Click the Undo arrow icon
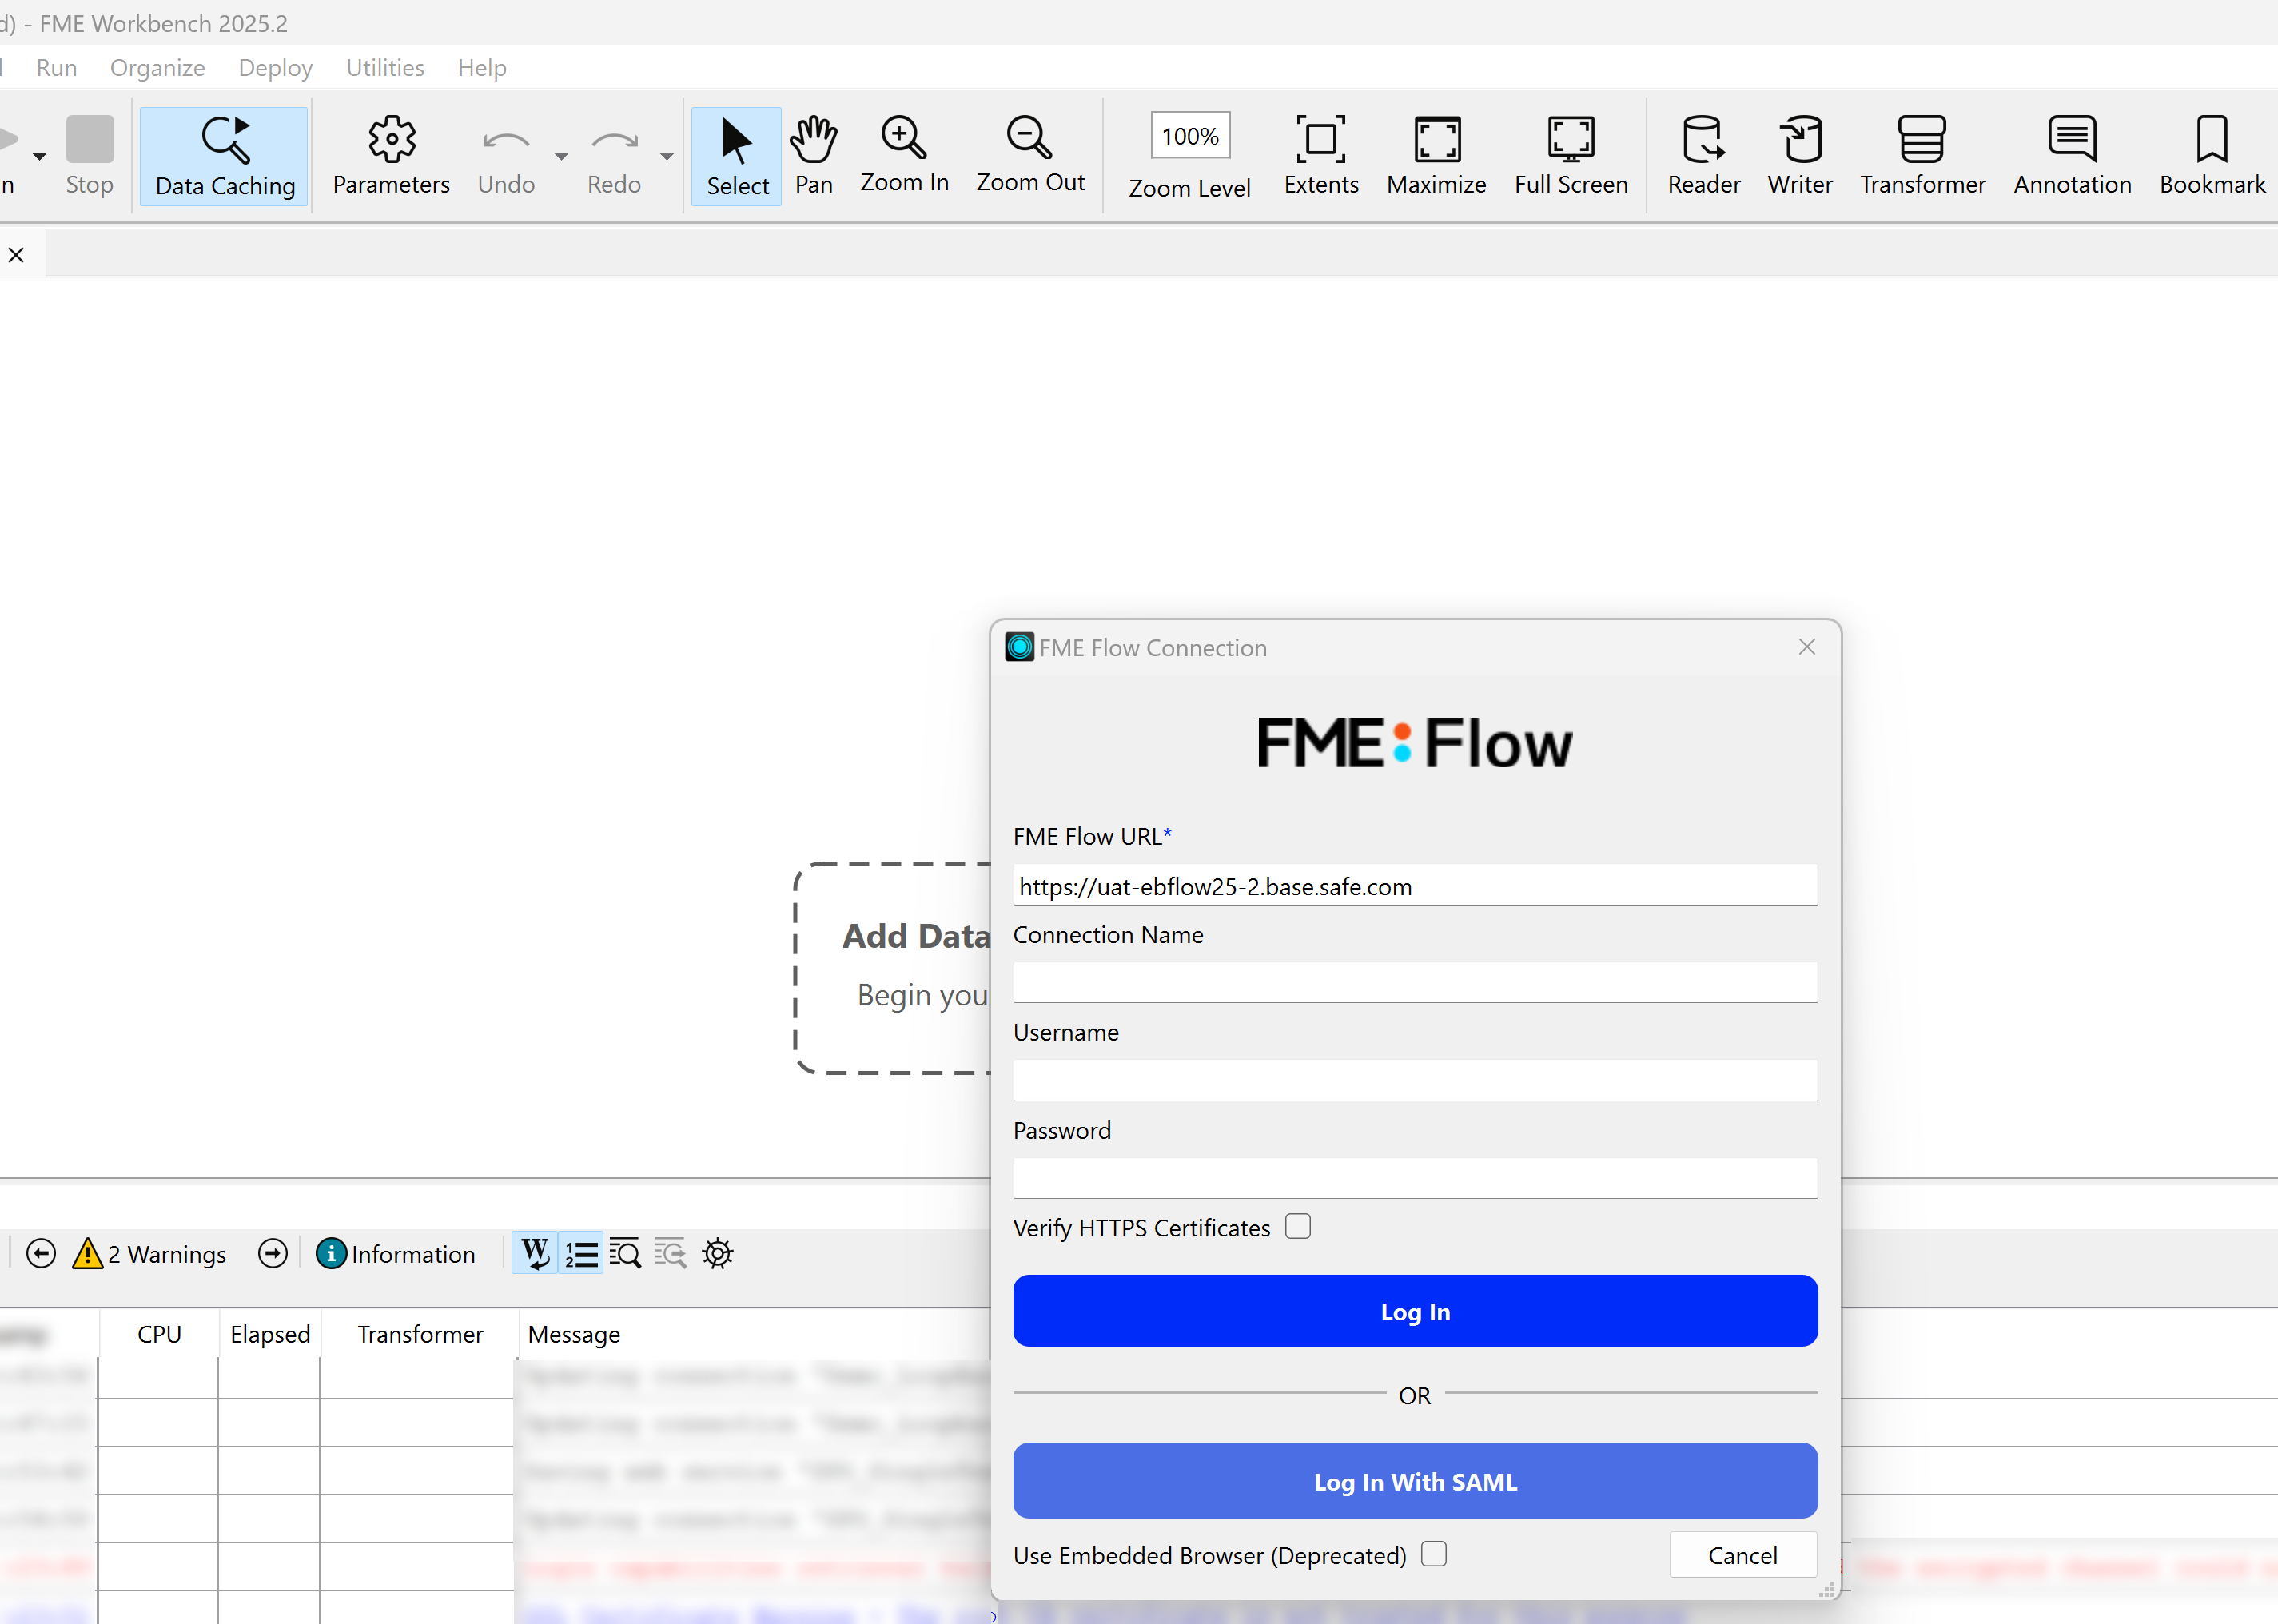2278x1624 pixels. pos(506,155)
